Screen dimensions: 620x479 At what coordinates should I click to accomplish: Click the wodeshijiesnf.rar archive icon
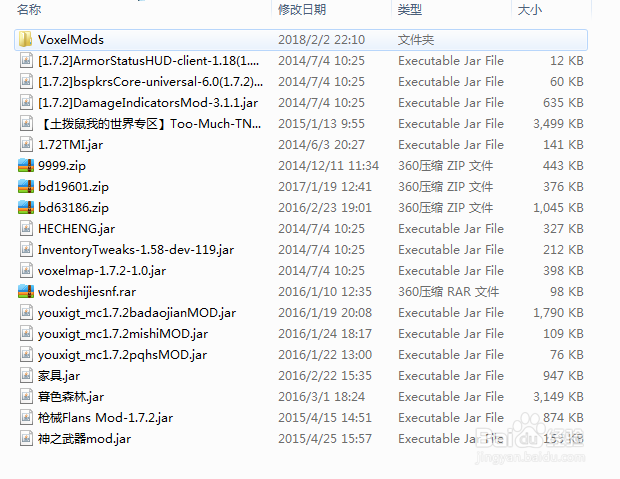pyautogui.click(x=26, y=292)
